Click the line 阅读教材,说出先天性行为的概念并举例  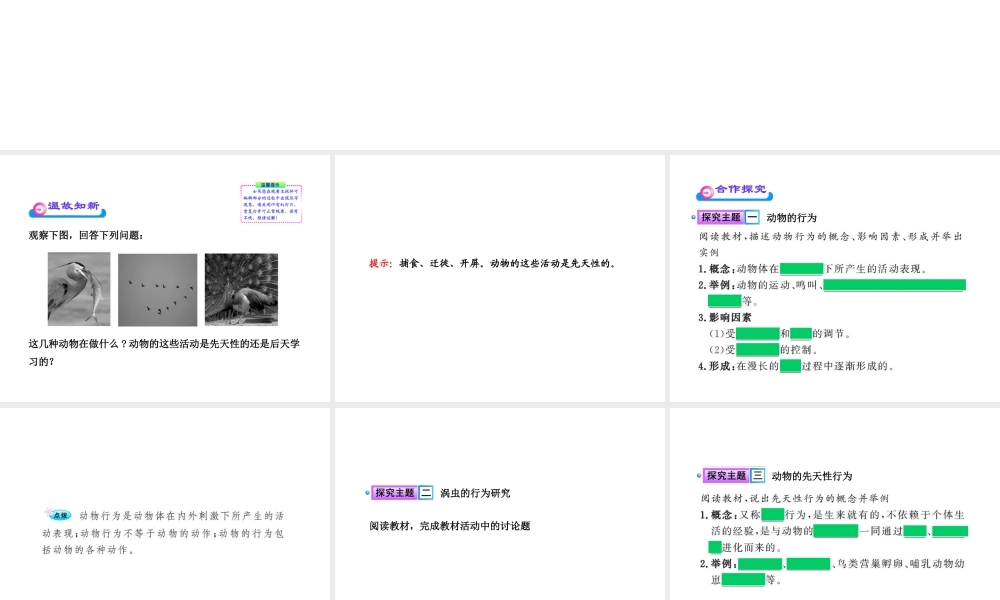[795, 498]
